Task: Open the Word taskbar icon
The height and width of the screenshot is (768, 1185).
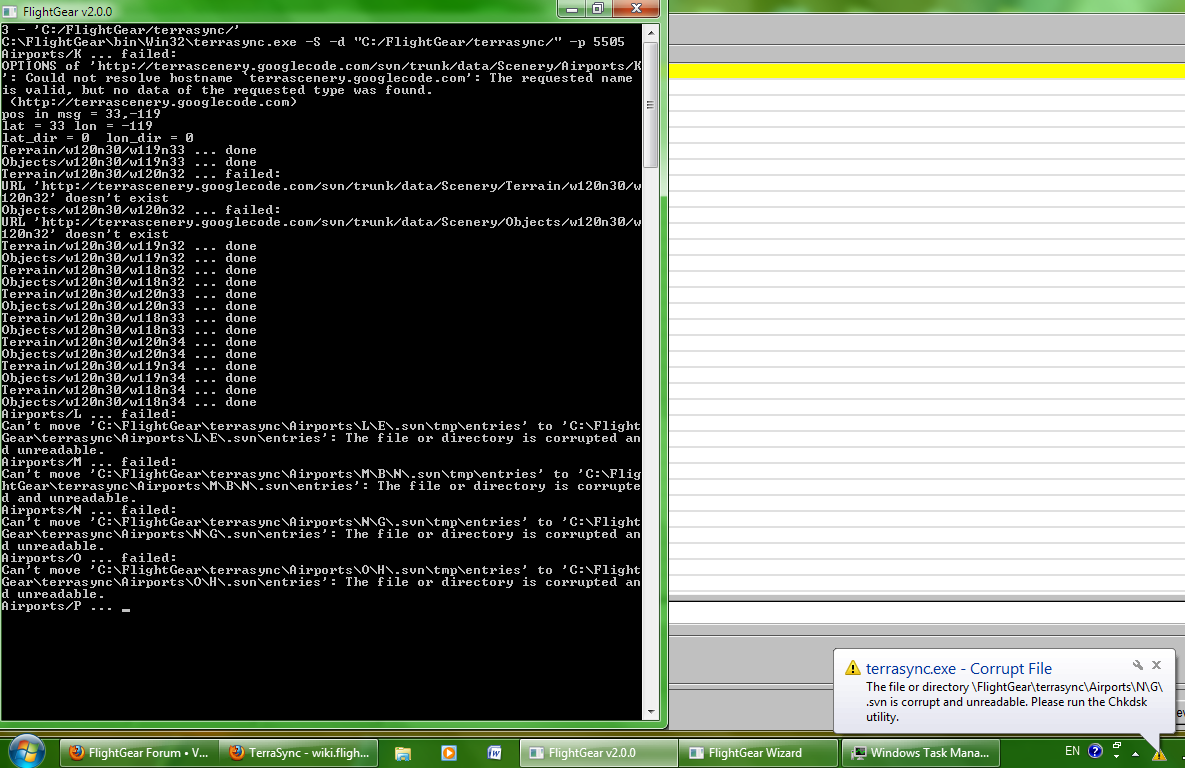Action: pos(494,753)
